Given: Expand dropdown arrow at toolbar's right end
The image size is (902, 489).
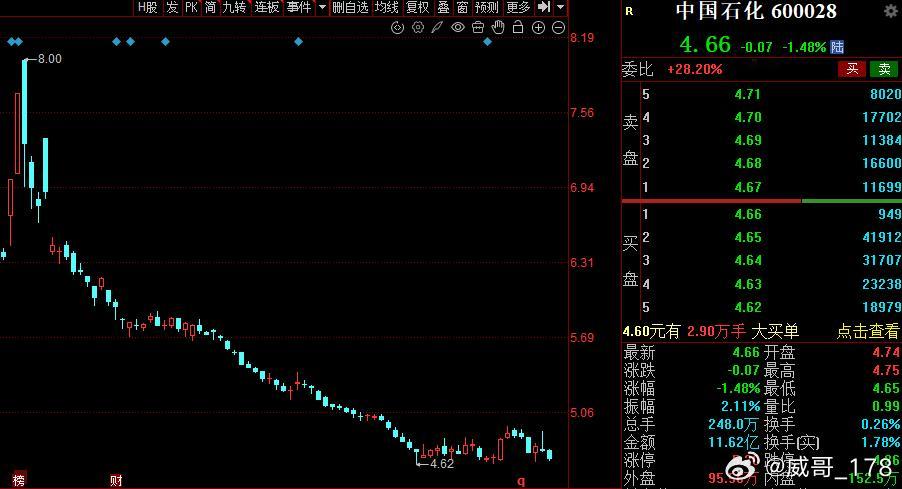Looking at the screenshot, I should click(560, 7).
